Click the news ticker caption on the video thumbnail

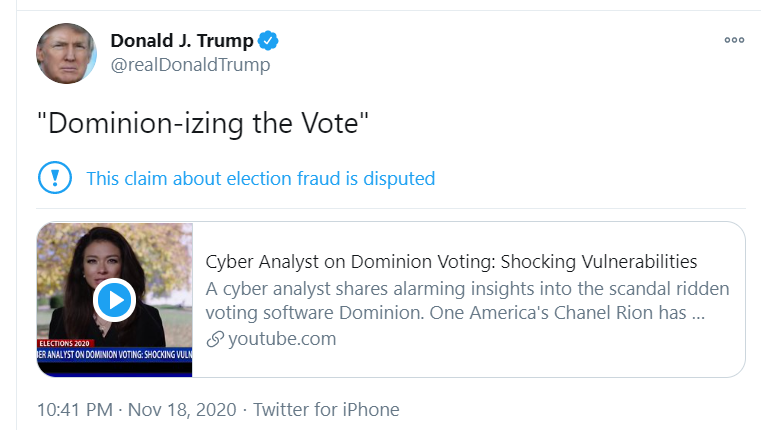tap(115, 354)
